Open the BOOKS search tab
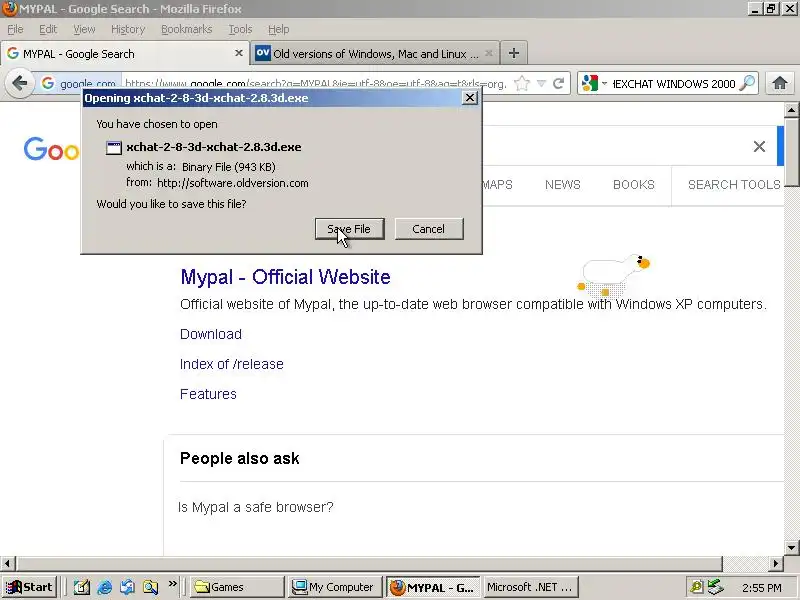The image size is (800, 600). pyautogui.click(x=634, y=185)
